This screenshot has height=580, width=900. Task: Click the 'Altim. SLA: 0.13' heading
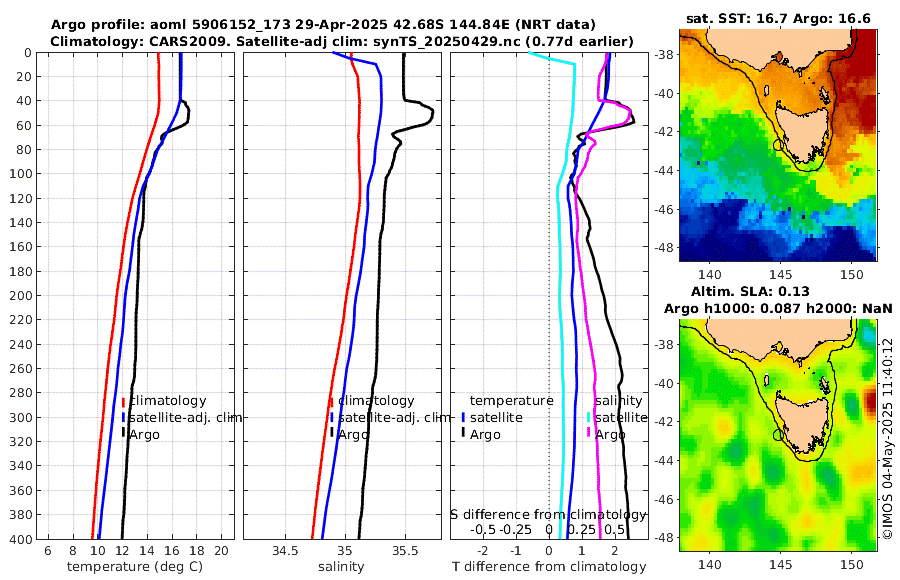(750, 291)
